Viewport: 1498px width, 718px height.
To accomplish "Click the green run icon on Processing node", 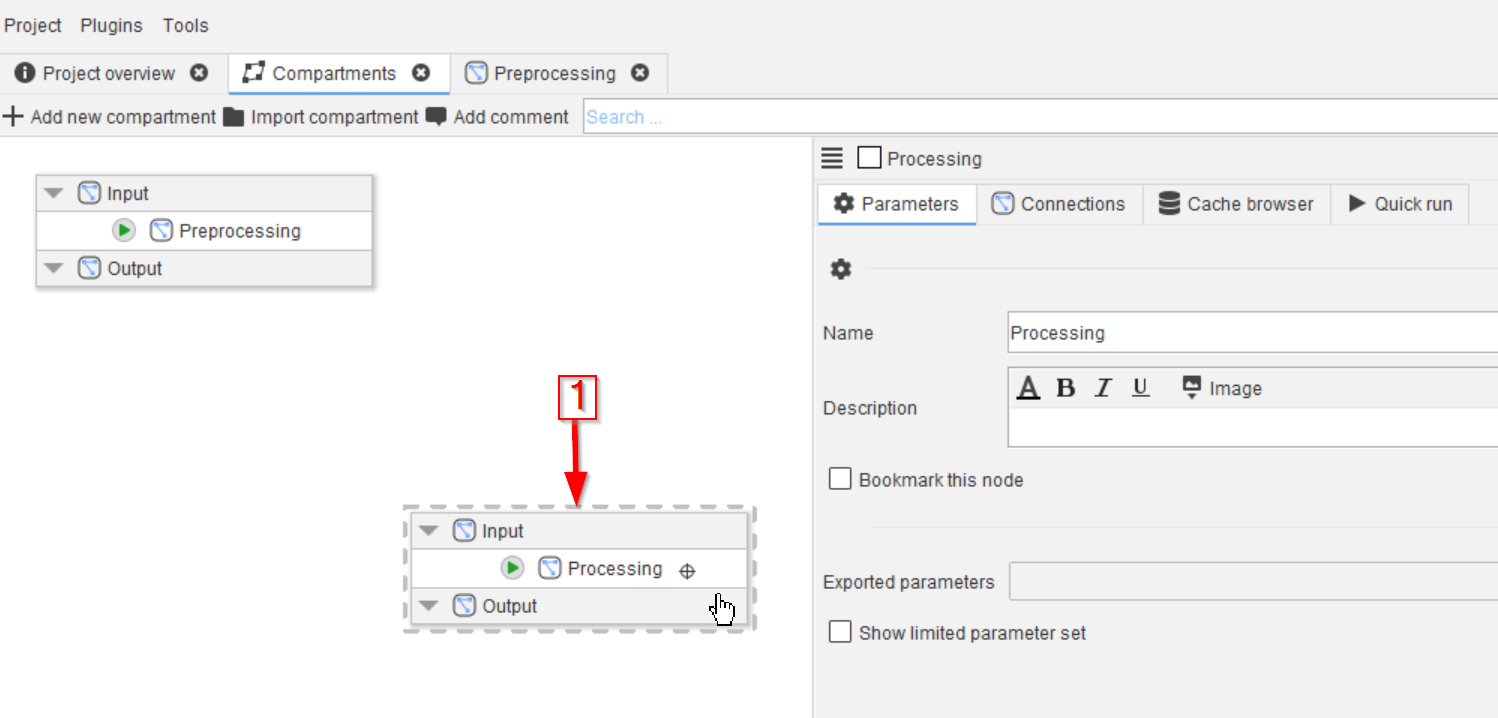I will coord(512,569).
